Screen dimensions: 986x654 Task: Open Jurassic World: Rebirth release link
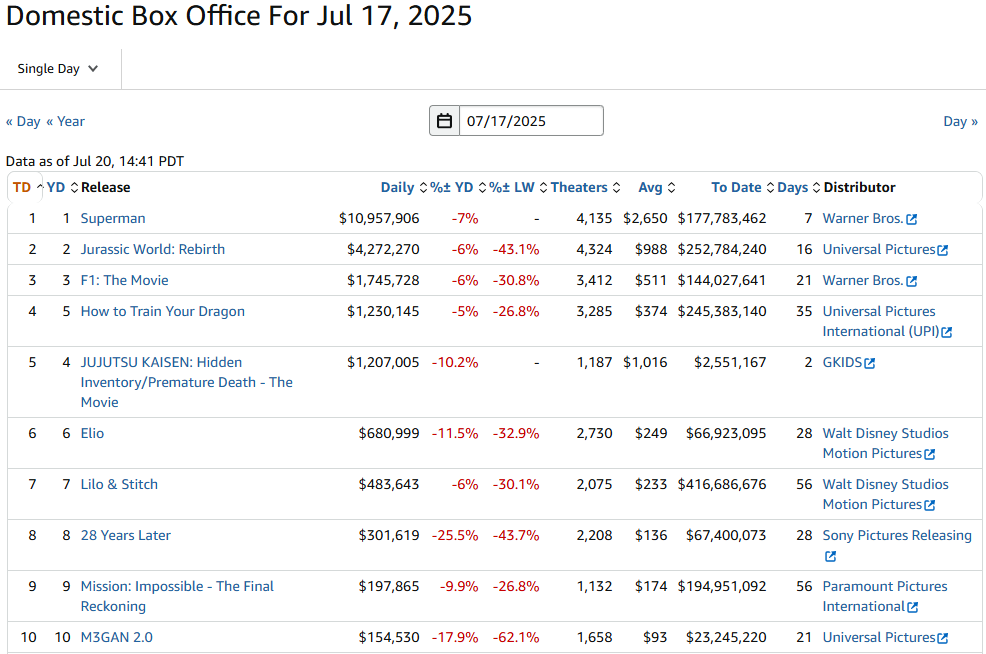153,249
